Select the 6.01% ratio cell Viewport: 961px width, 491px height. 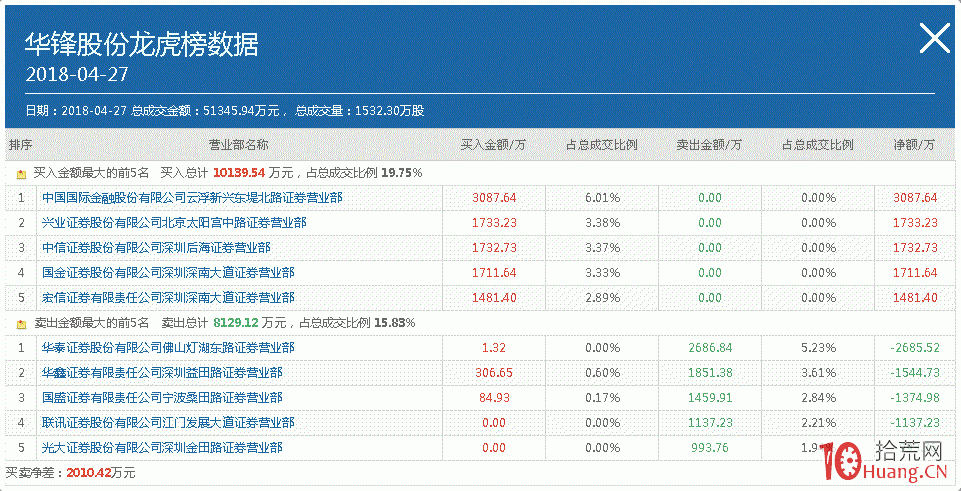(x=602, y=198)
